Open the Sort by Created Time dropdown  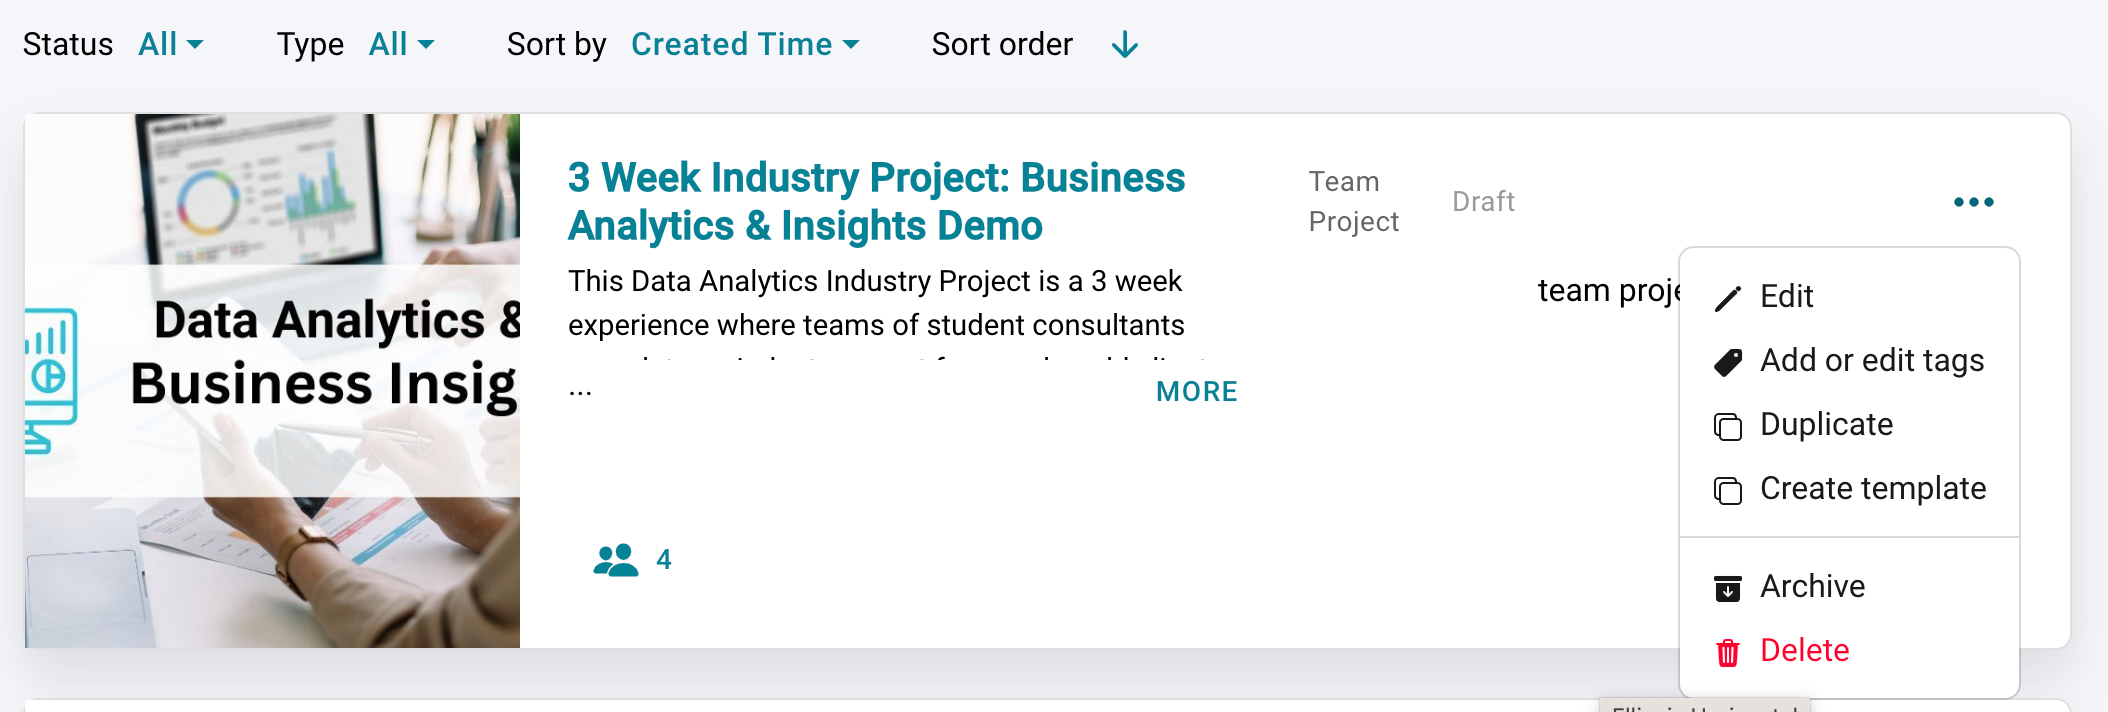pos(745,45)
